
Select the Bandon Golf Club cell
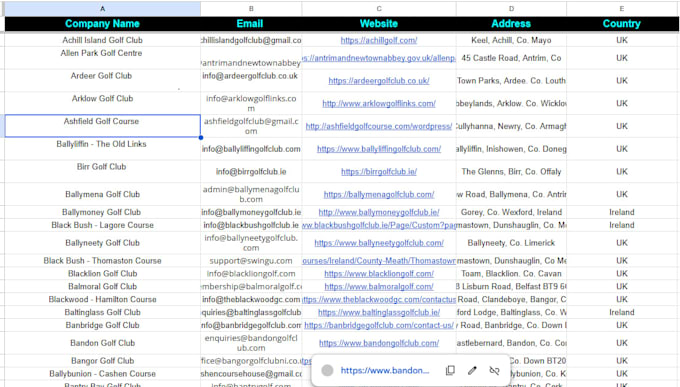point(102,343)
